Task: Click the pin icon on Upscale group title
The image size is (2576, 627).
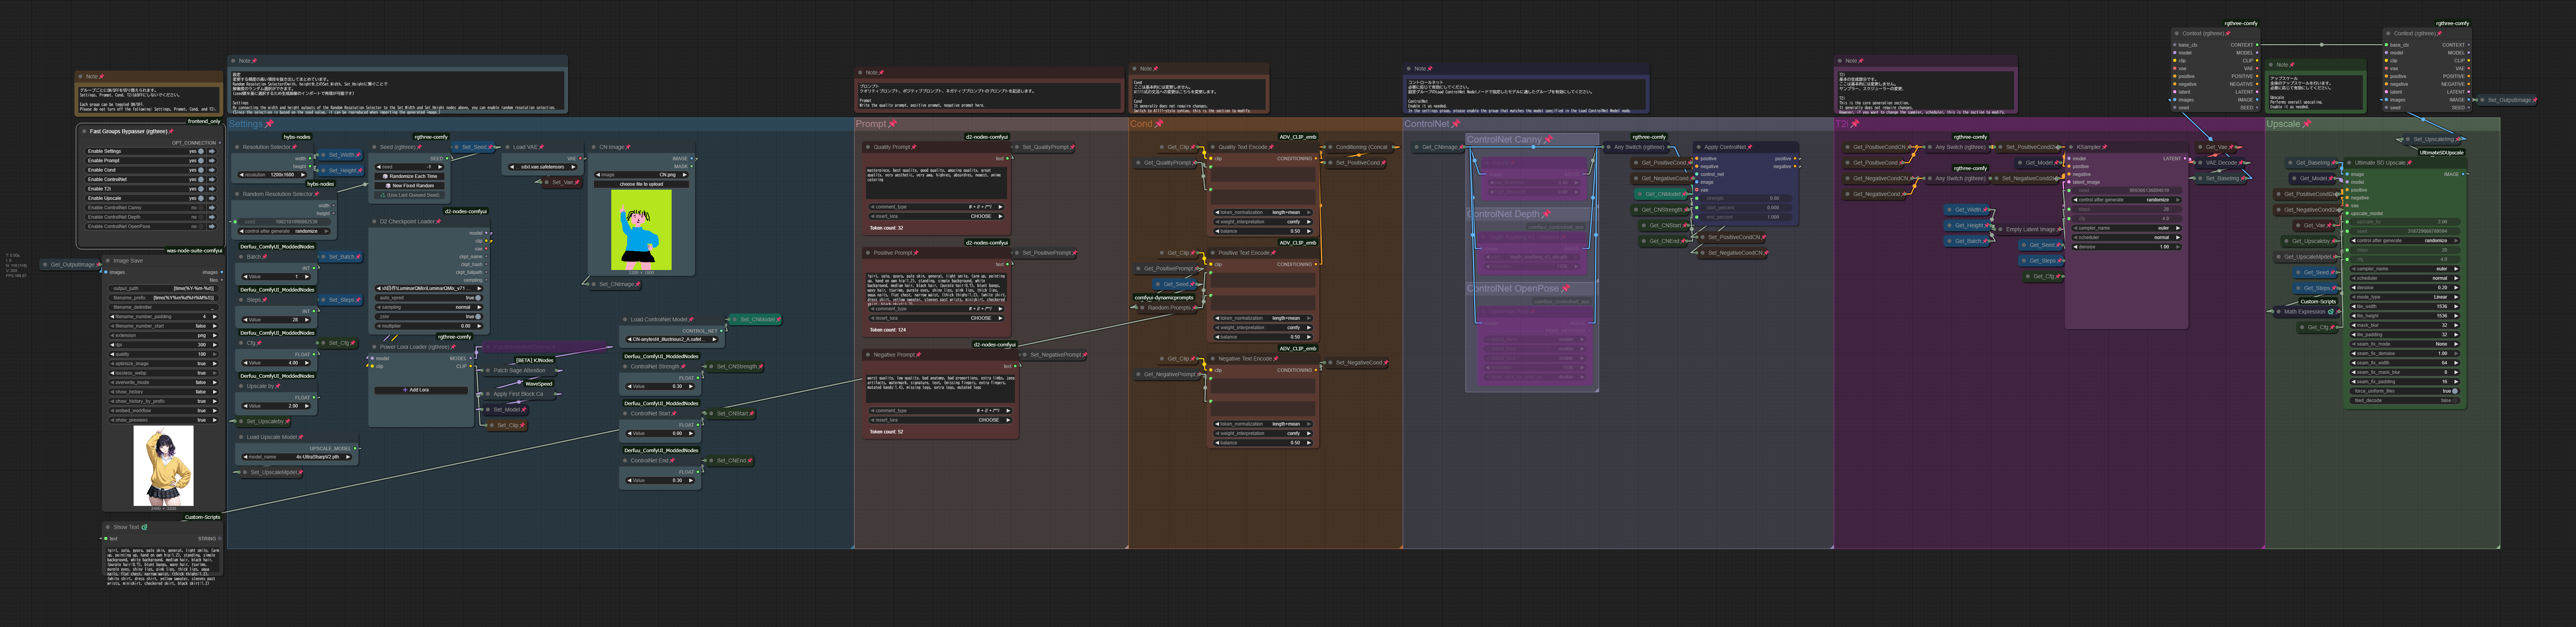Action: click(2307, 124)
